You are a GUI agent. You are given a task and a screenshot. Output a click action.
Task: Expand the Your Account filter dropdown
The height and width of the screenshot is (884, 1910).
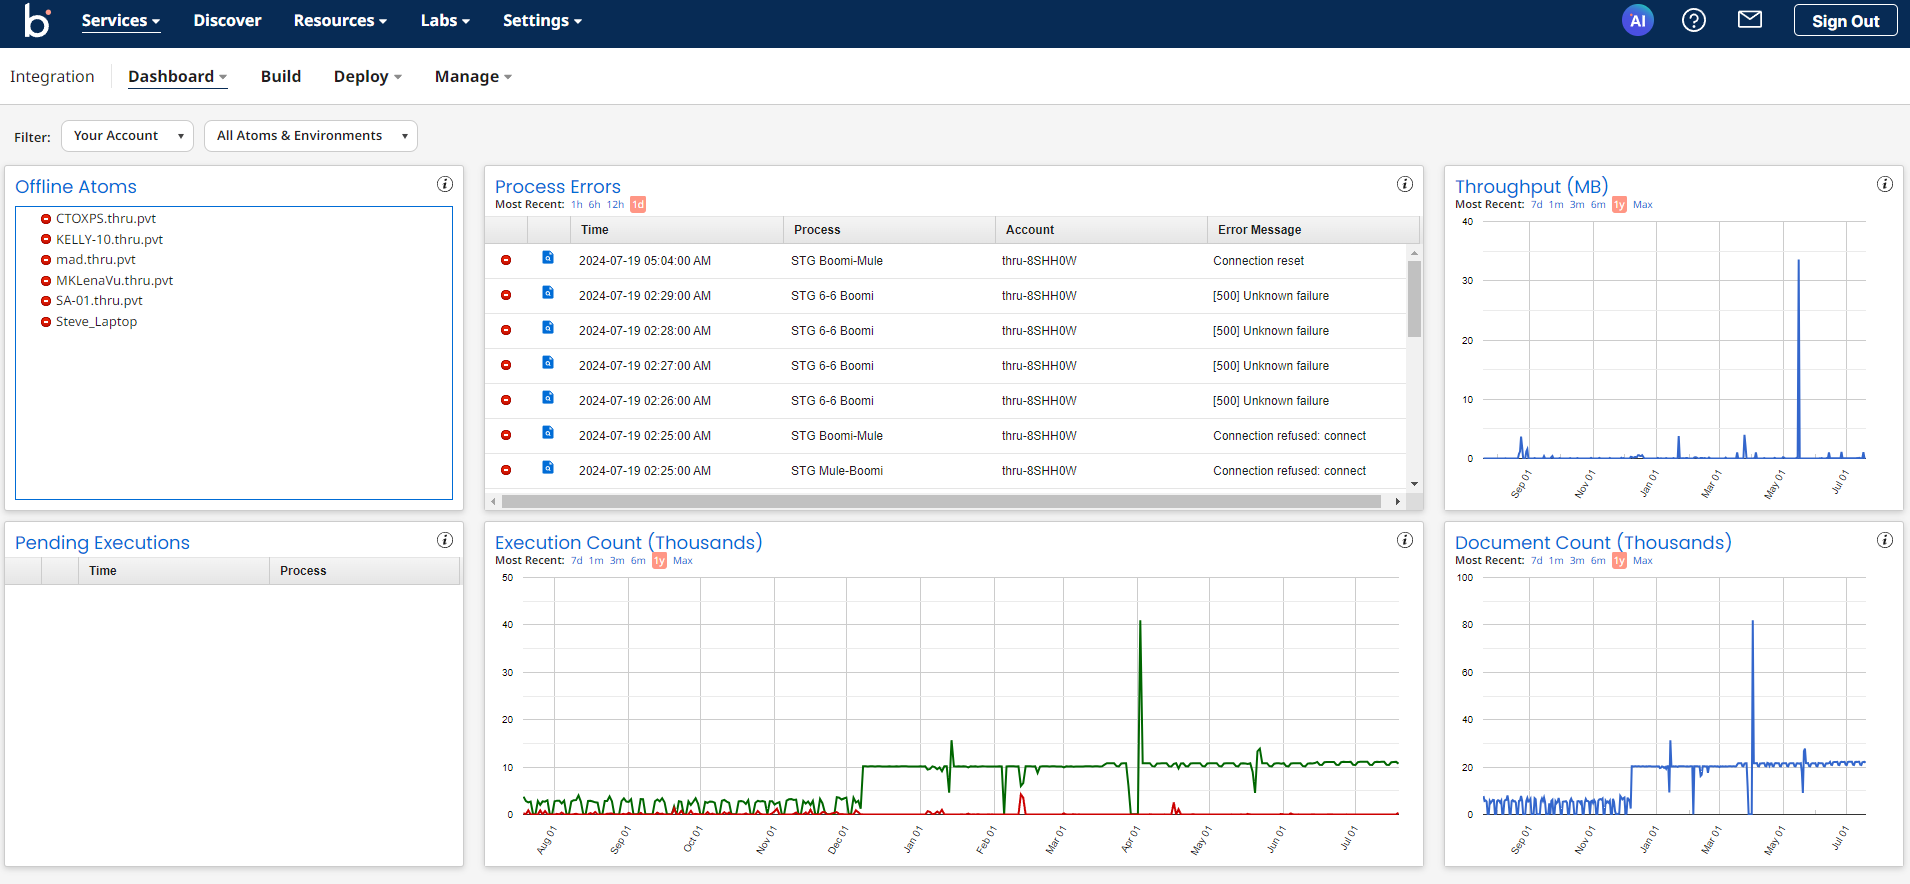[127, 136]
